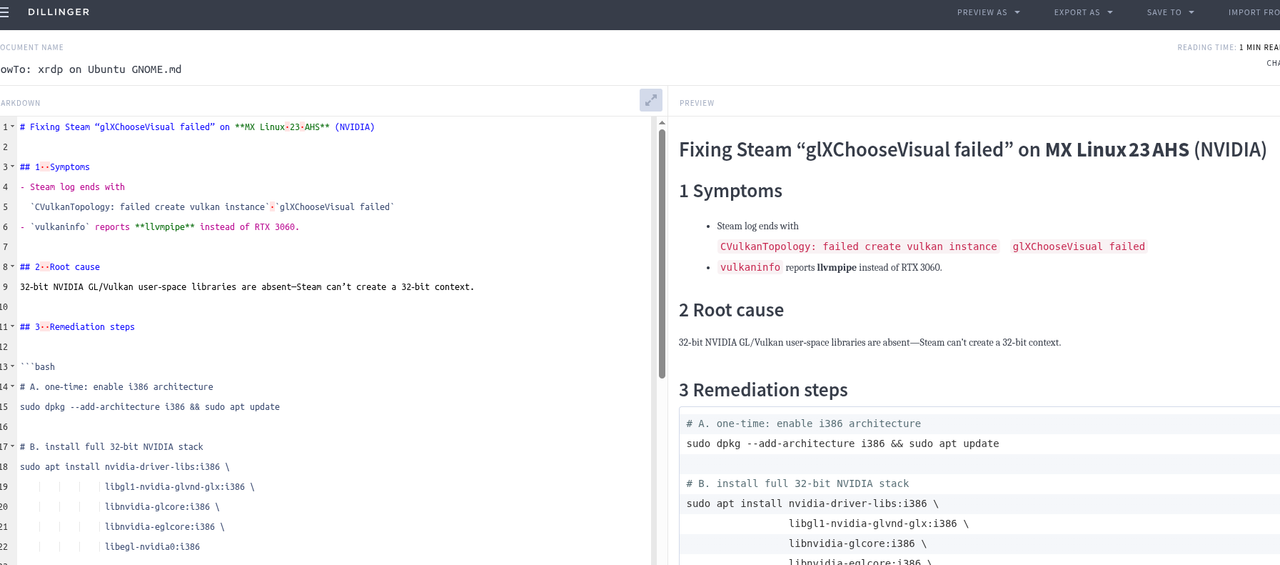Click the preview main title heading
The image size is (1280, 565).
pyautogui.click(x=973, y=150)
